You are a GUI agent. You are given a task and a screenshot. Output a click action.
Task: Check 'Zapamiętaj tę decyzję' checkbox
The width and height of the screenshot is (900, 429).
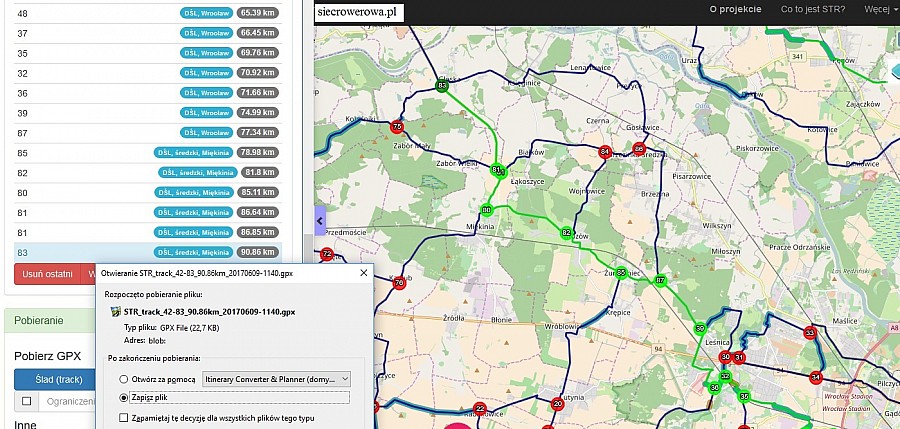point(124,417)
